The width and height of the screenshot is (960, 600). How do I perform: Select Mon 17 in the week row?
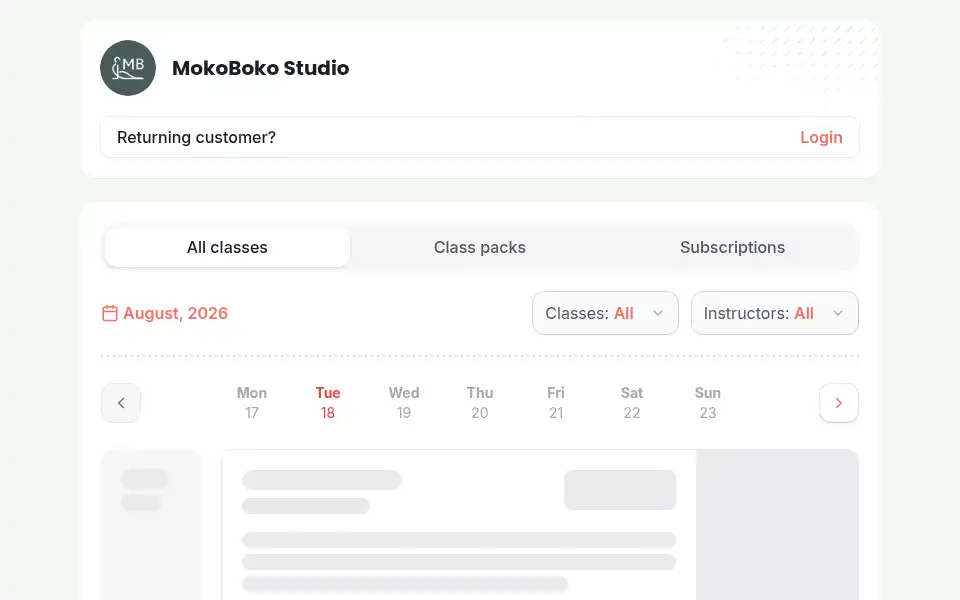252,402
